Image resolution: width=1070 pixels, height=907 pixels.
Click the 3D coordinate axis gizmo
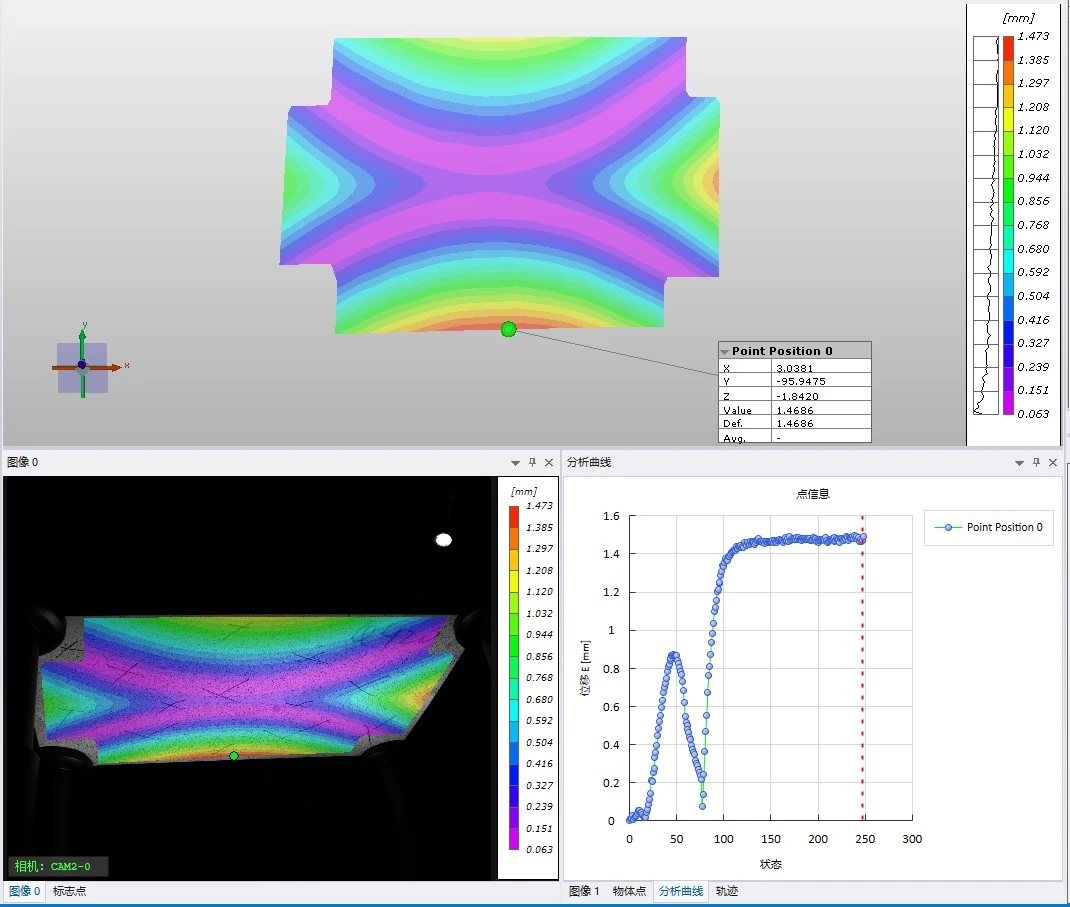pyautogui.click(x=83, y=366)
